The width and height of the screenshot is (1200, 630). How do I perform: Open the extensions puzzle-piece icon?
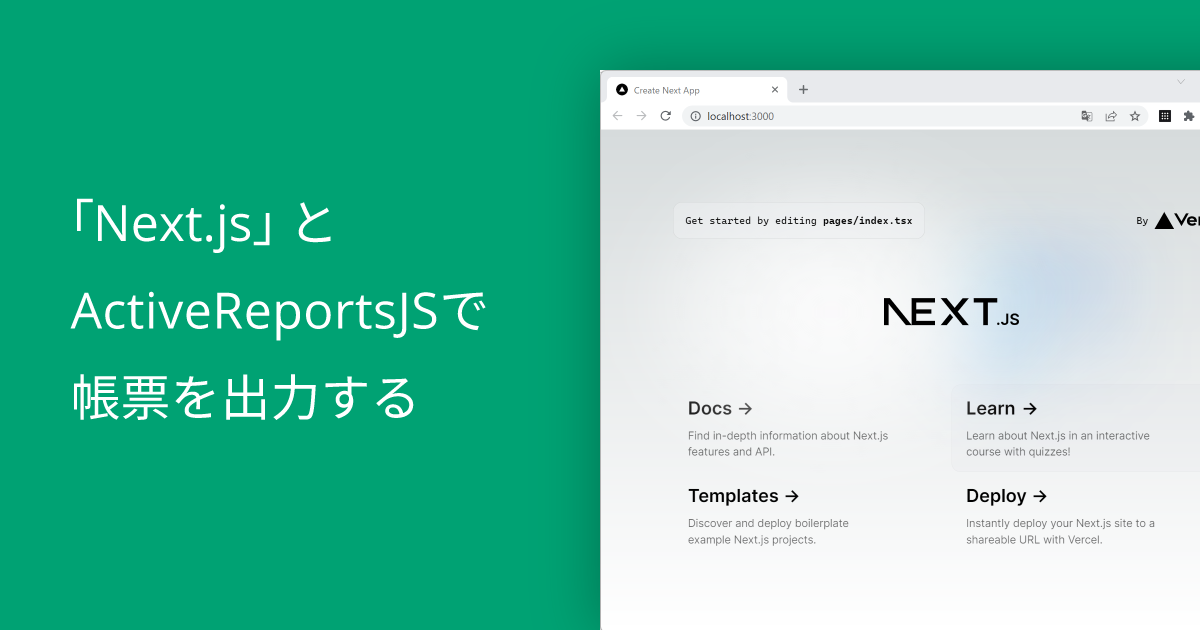coord(1189,116)
